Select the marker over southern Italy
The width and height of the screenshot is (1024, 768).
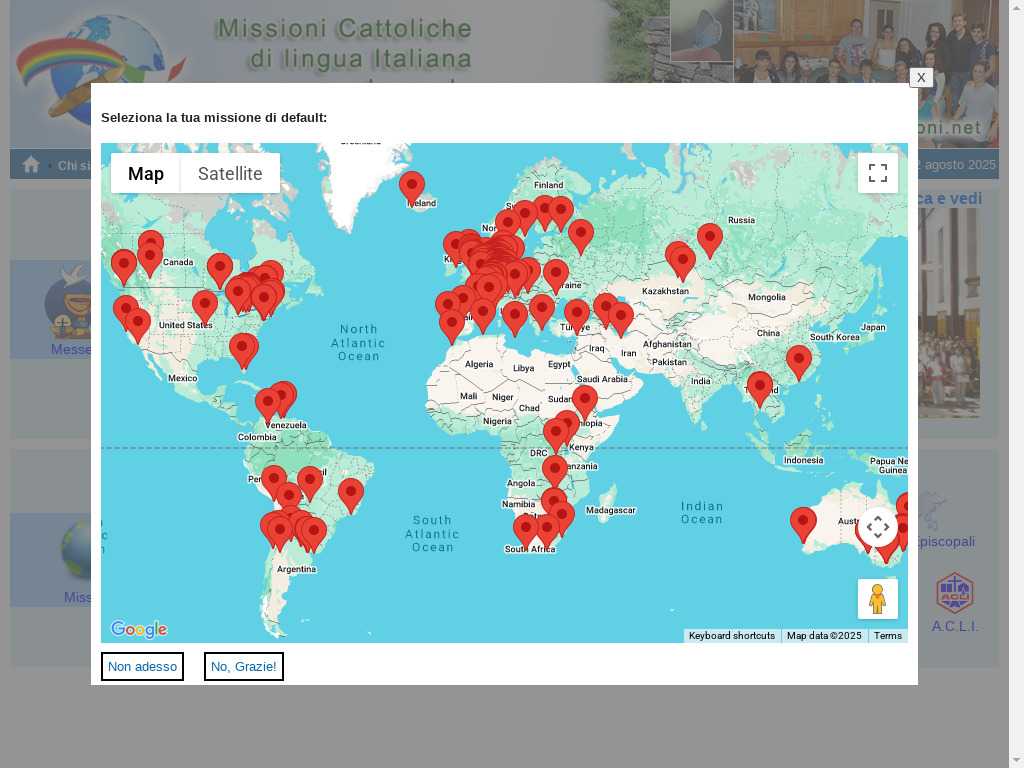point(515,317)
